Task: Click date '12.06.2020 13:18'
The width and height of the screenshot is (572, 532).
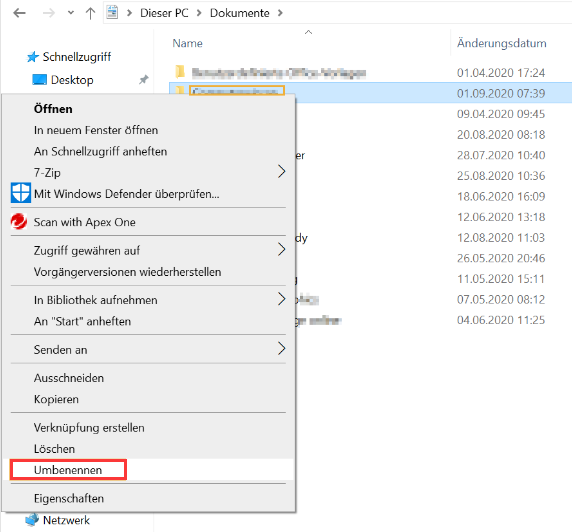Action: click(501, 217)
